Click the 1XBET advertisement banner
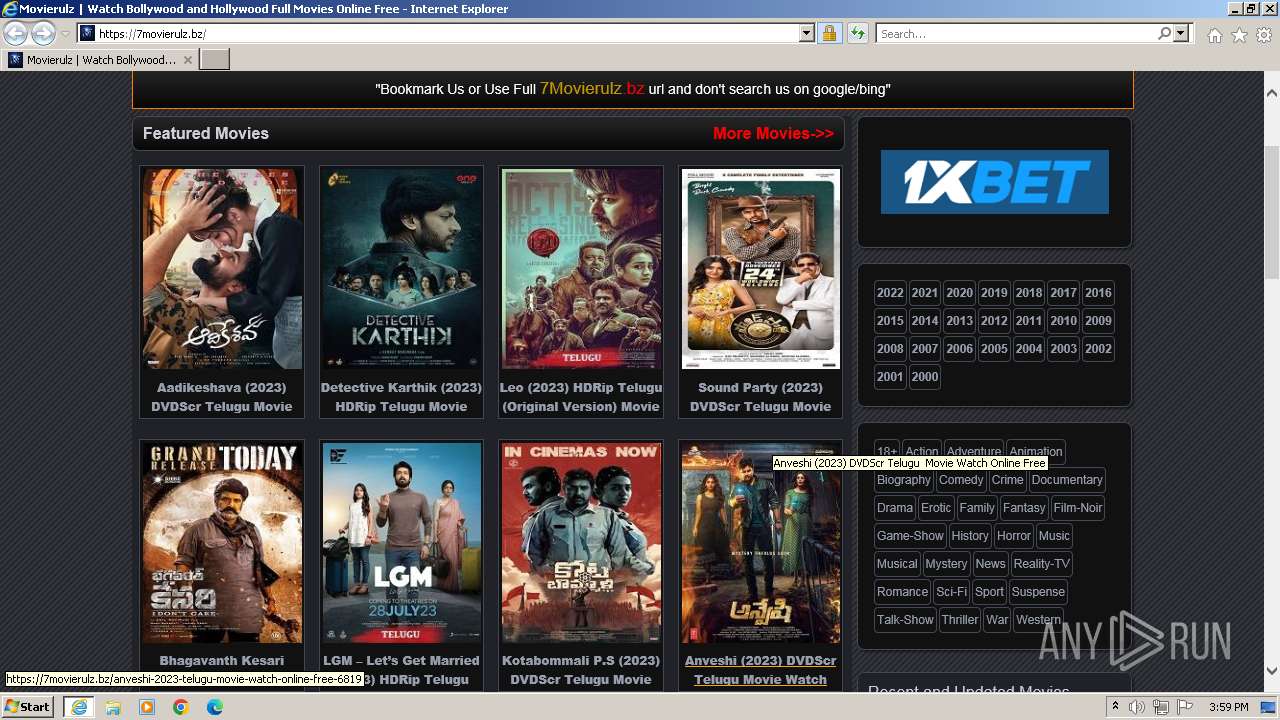Screen dimensions: 1280x720 (994, 182)
